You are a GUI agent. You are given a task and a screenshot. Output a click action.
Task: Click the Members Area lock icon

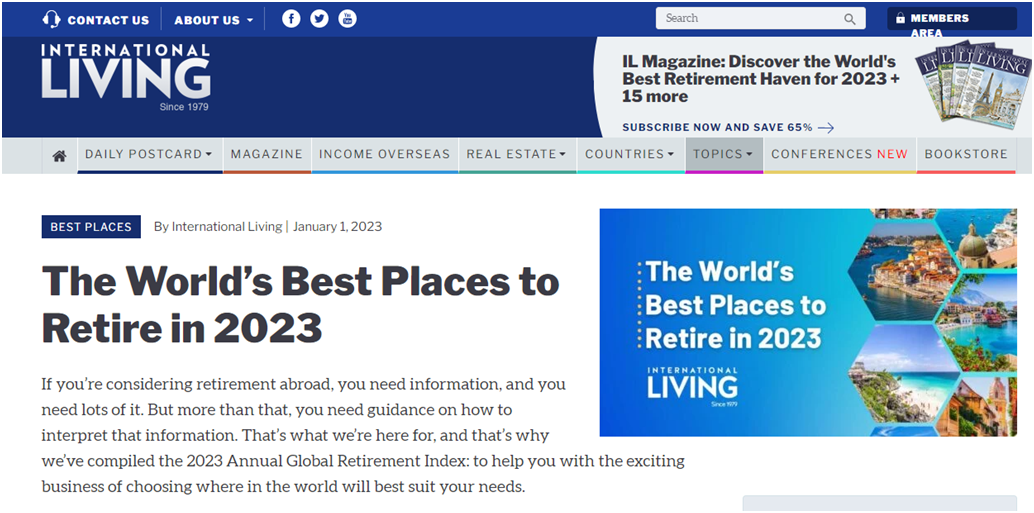[900, 18]
